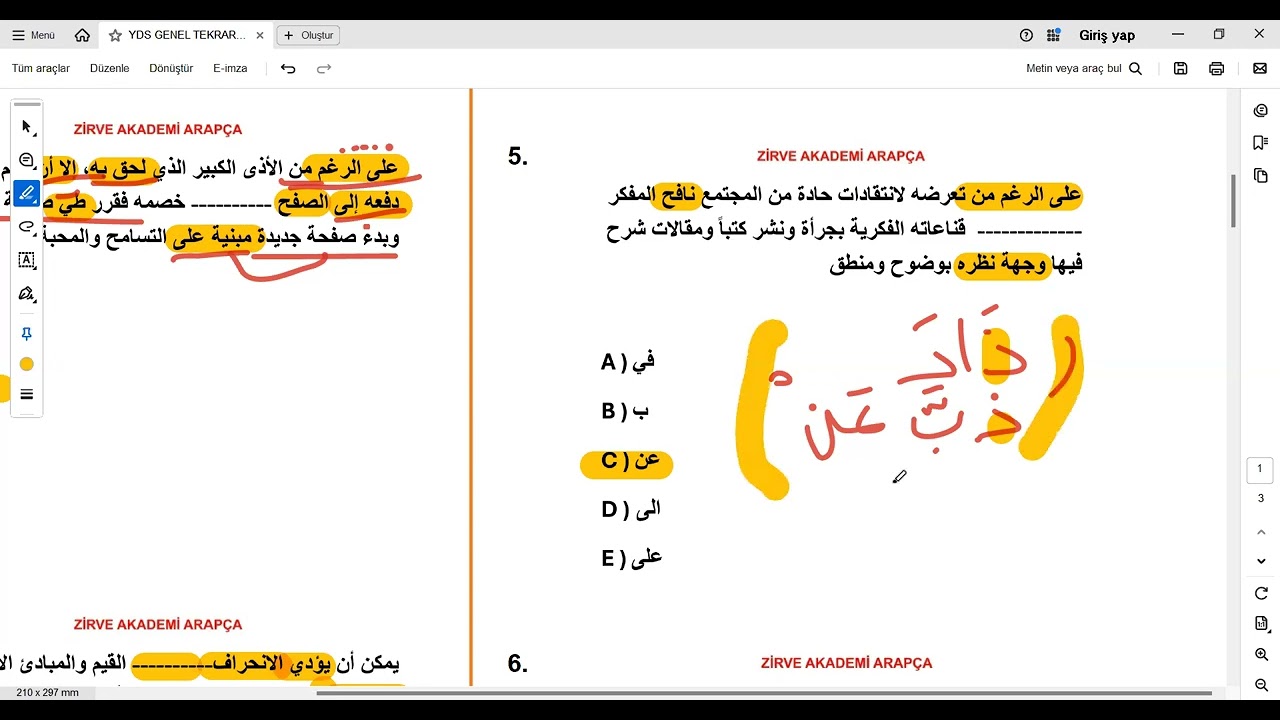Image resolution: width=1280 pixels, height=720 pixels.
Task: Star the YDS GENEL TEKRAR document tab
Action: click(x=115, y=35)
